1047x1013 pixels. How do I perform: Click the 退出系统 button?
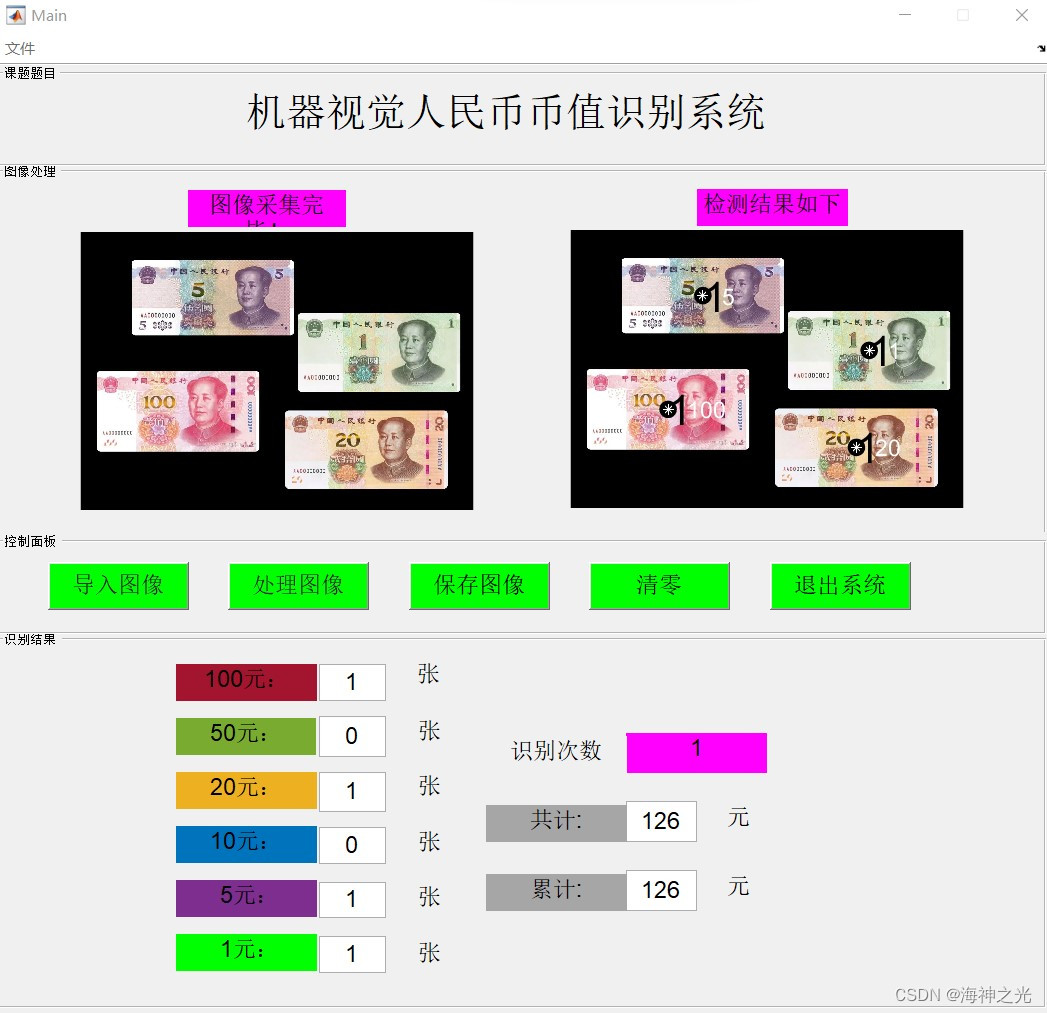click(841, 586)
